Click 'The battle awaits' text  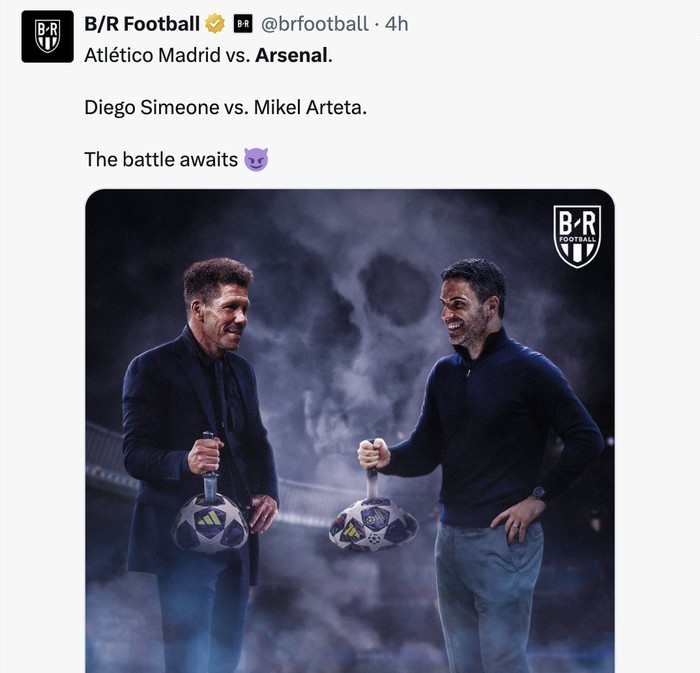160,159
